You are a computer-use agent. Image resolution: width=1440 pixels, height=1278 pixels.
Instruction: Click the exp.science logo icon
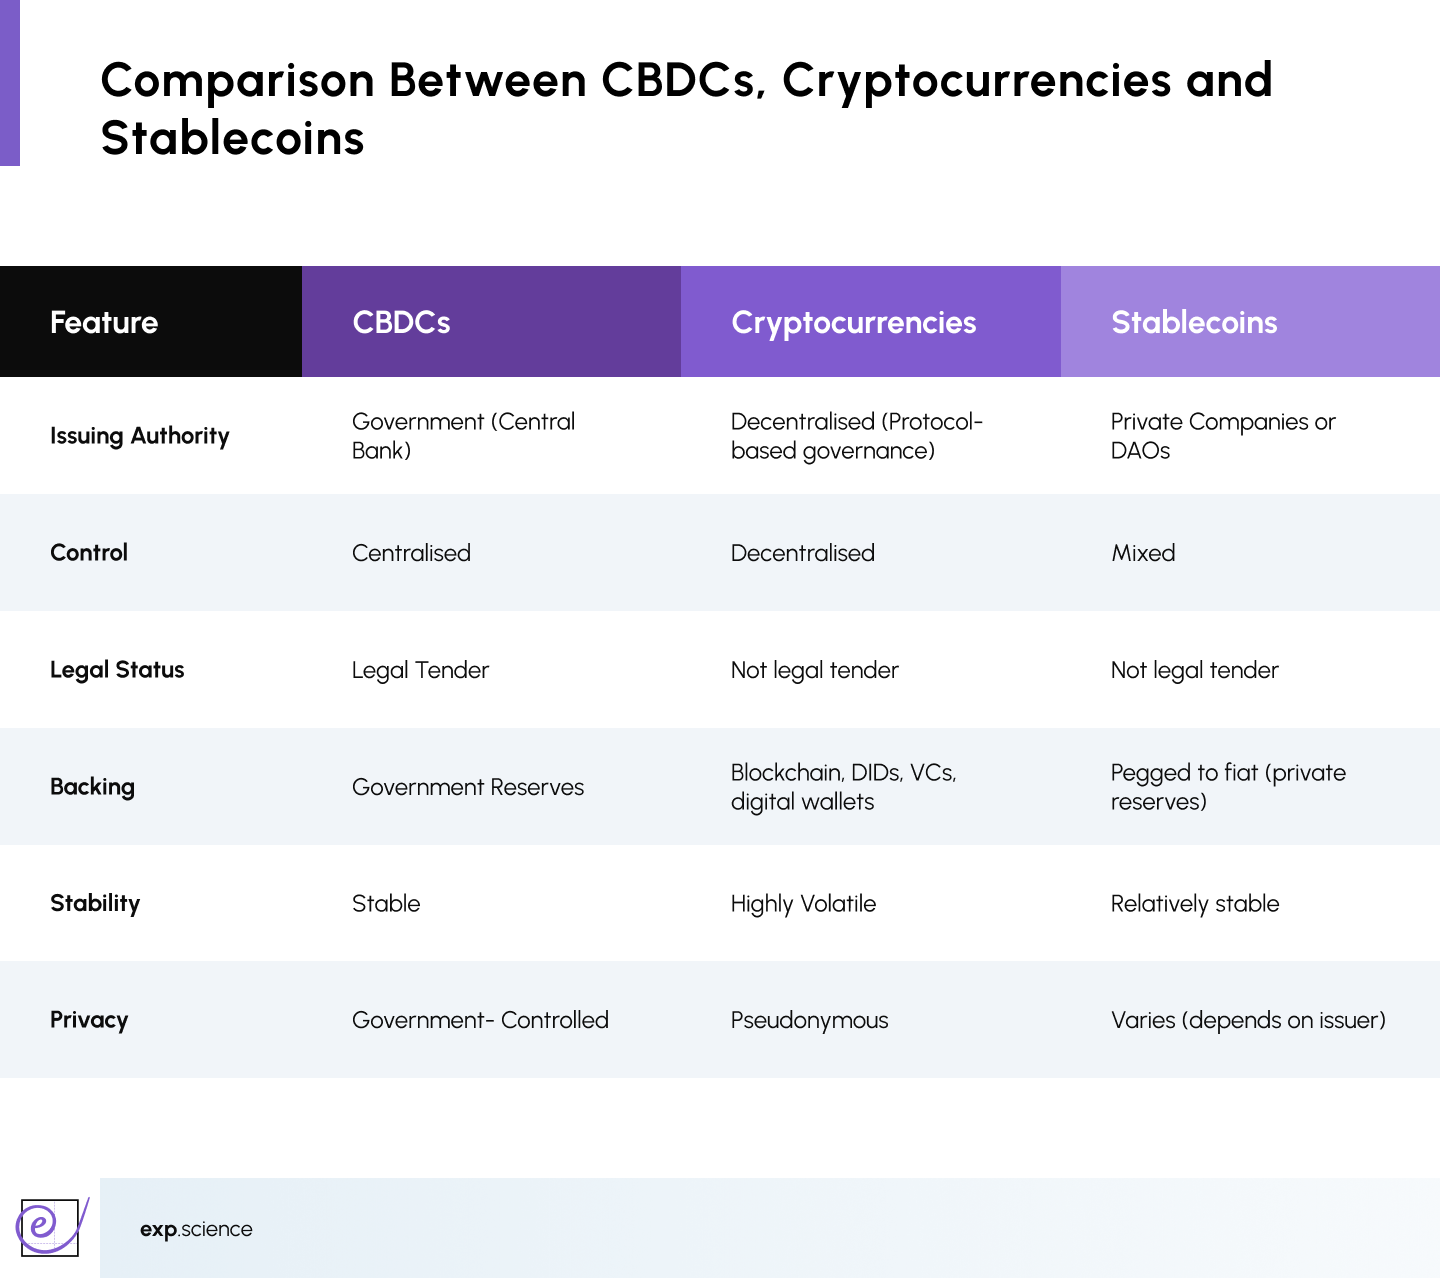coord(49,1226)
